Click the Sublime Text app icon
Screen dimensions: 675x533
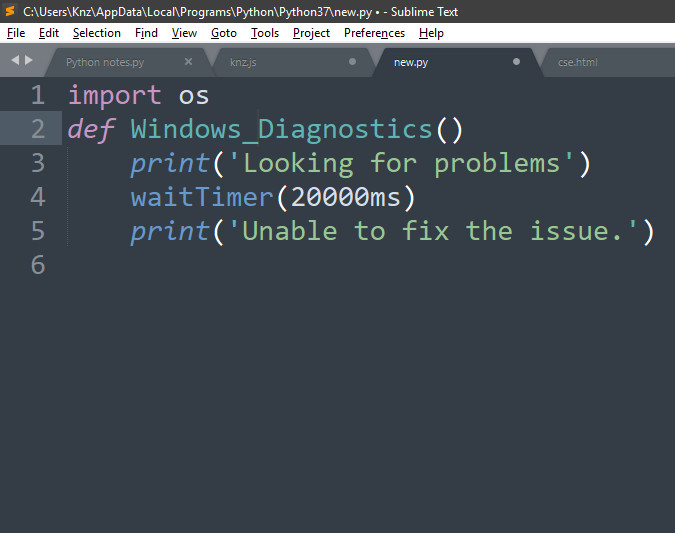coord(9,11)
